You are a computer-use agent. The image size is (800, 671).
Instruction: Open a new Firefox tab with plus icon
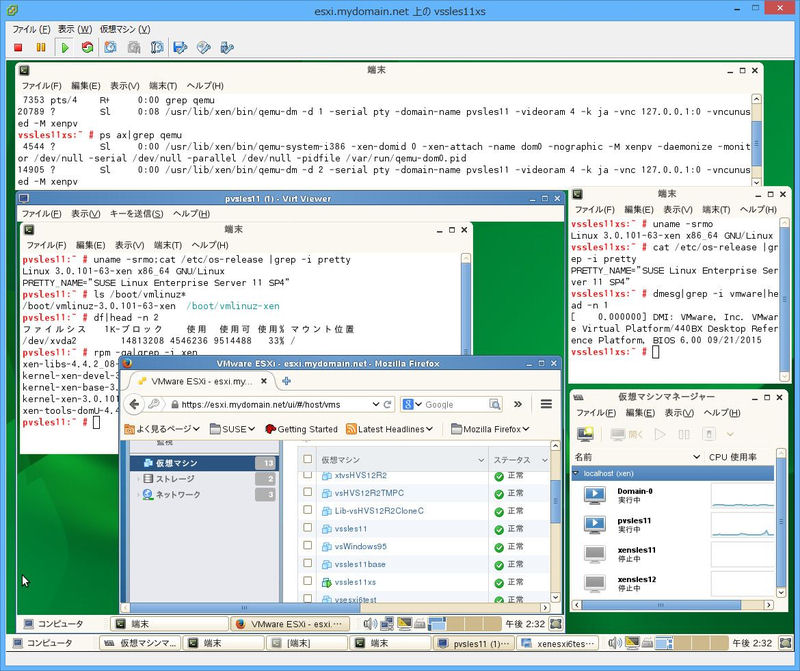pyautogui.click(x=287, y=381)
